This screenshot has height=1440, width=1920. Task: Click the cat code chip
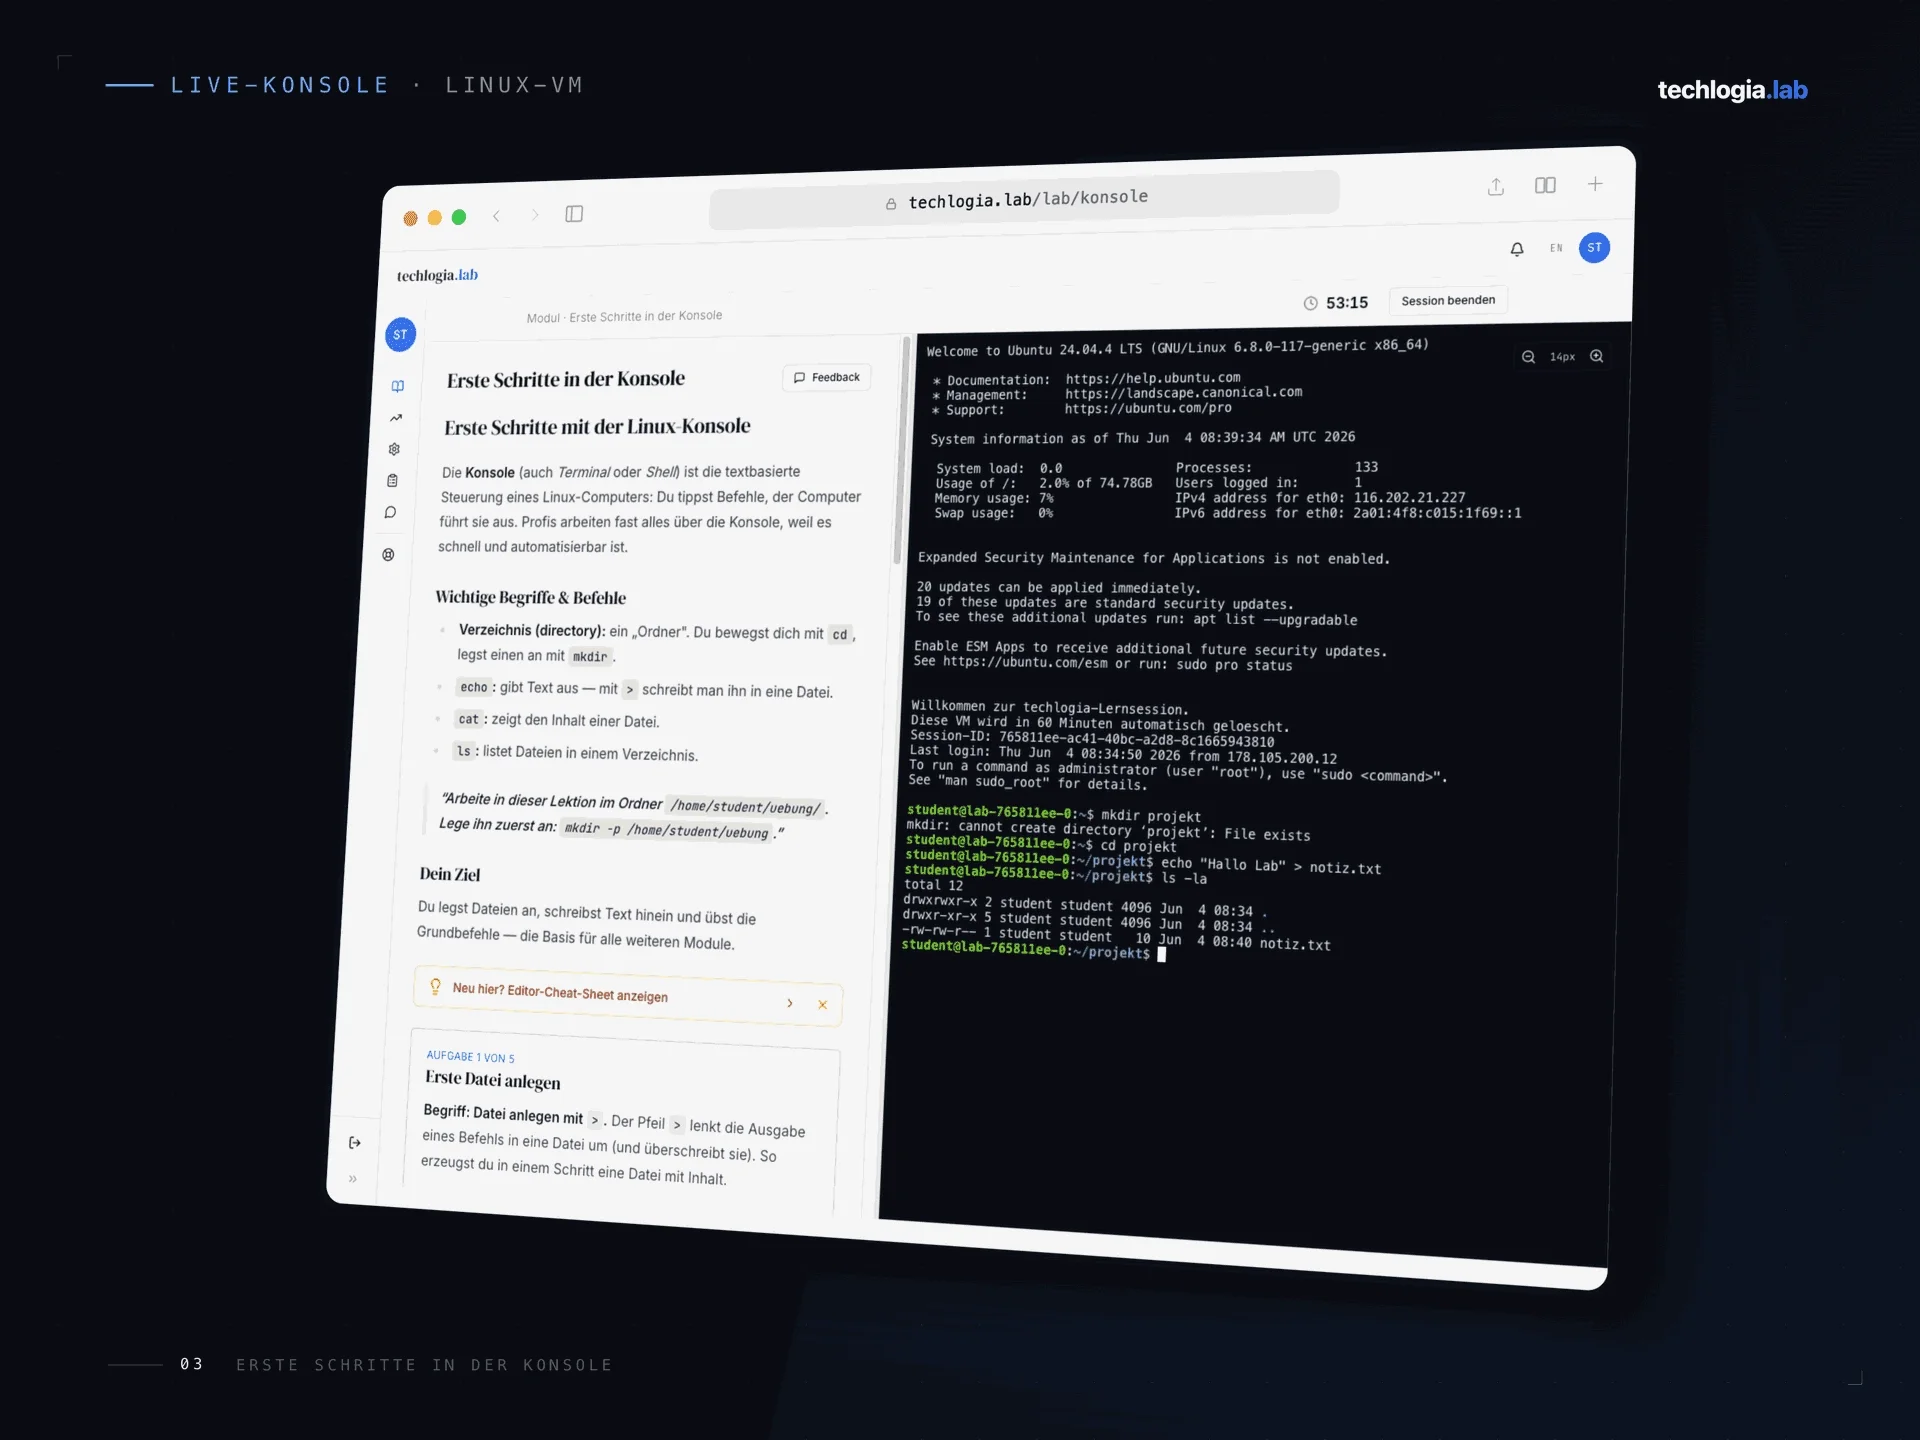[468, 719]
